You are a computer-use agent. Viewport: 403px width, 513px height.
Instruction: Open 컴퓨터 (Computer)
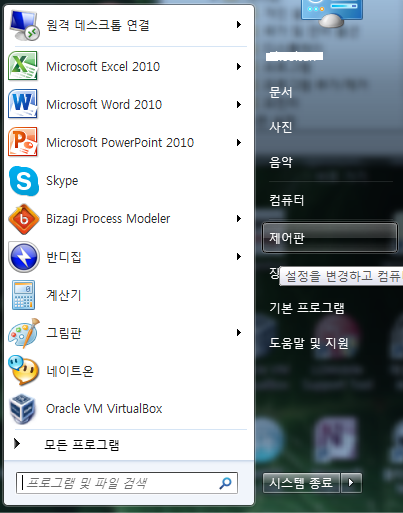point(287,200)
